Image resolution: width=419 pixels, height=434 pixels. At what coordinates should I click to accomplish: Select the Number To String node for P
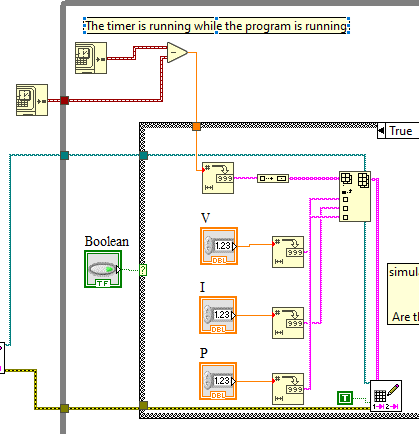coord(288,389)
